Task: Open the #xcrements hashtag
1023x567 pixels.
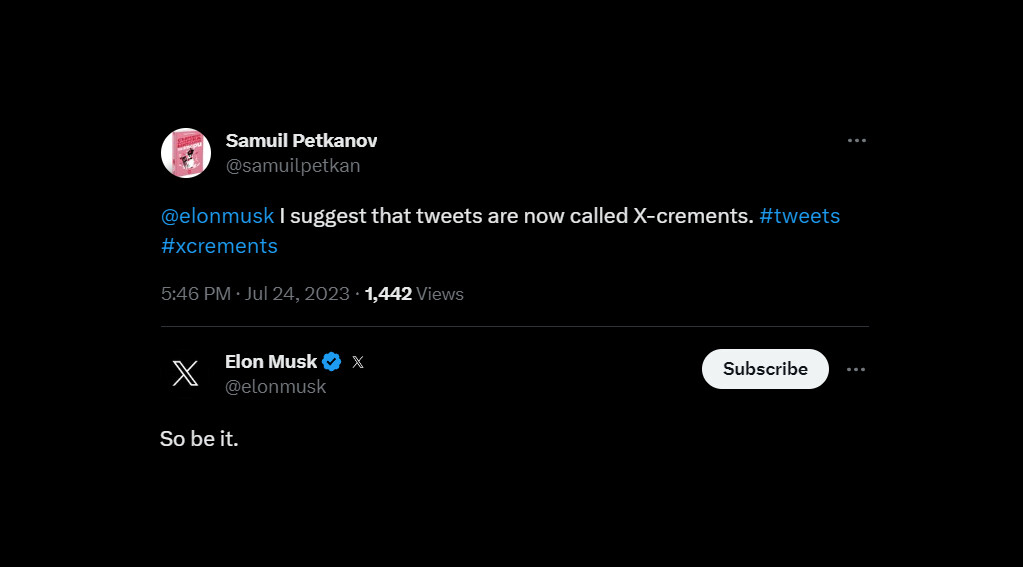Action: pos(219,246)
